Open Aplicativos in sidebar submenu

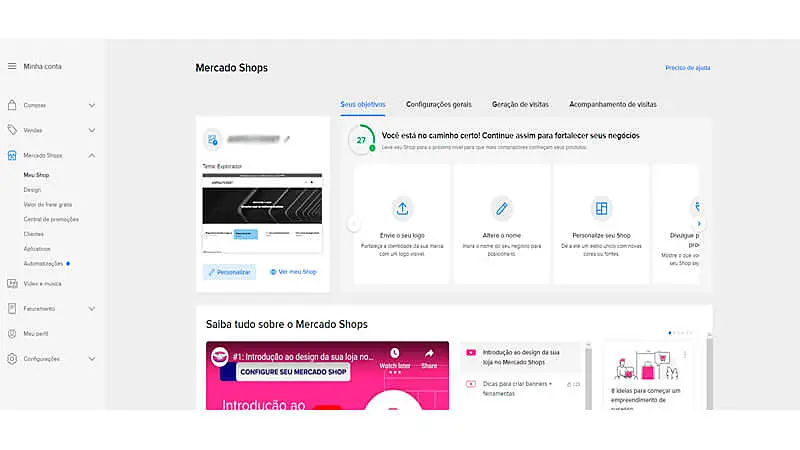click(x=37, y=249)
